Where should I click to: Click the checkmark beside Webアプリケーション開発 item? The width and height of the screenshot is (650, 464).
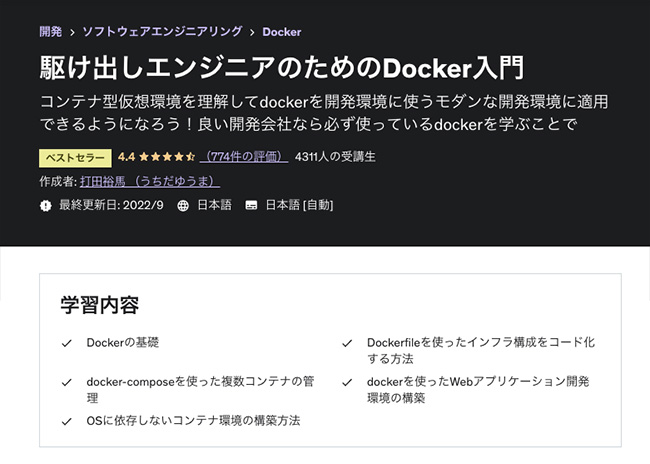(346, 382)
